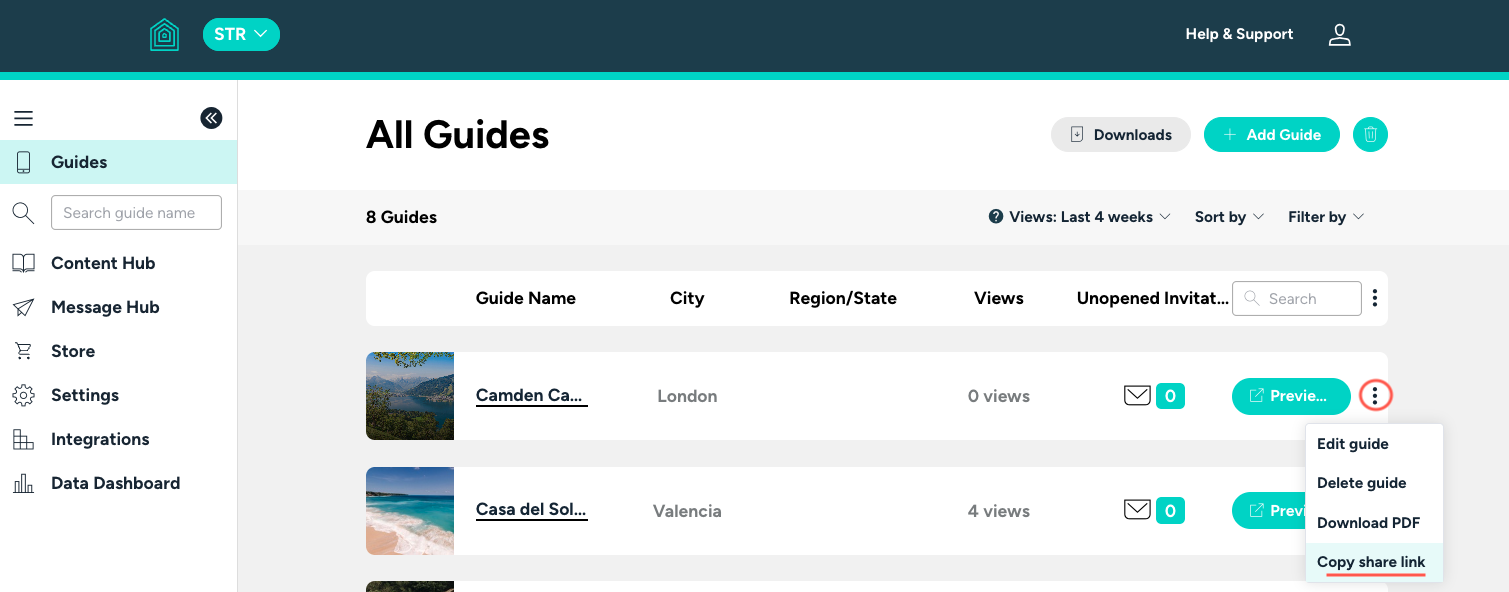
Task: Open the STR account dropdown
Action: 241,34
